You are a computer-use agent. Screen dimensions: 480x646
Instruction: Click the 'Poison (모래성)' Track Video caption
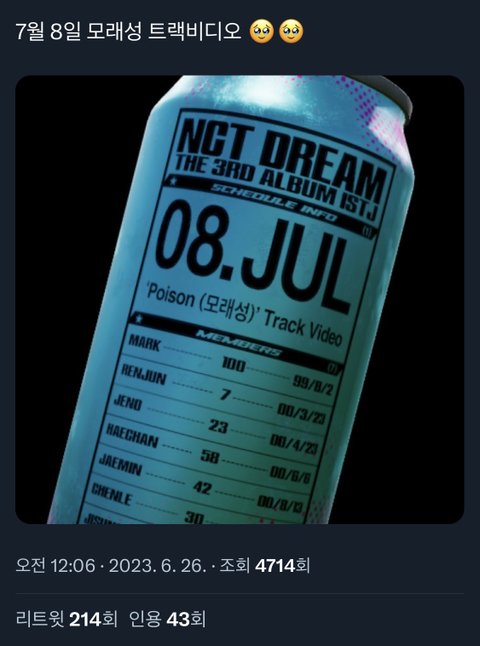click(243, 314)
